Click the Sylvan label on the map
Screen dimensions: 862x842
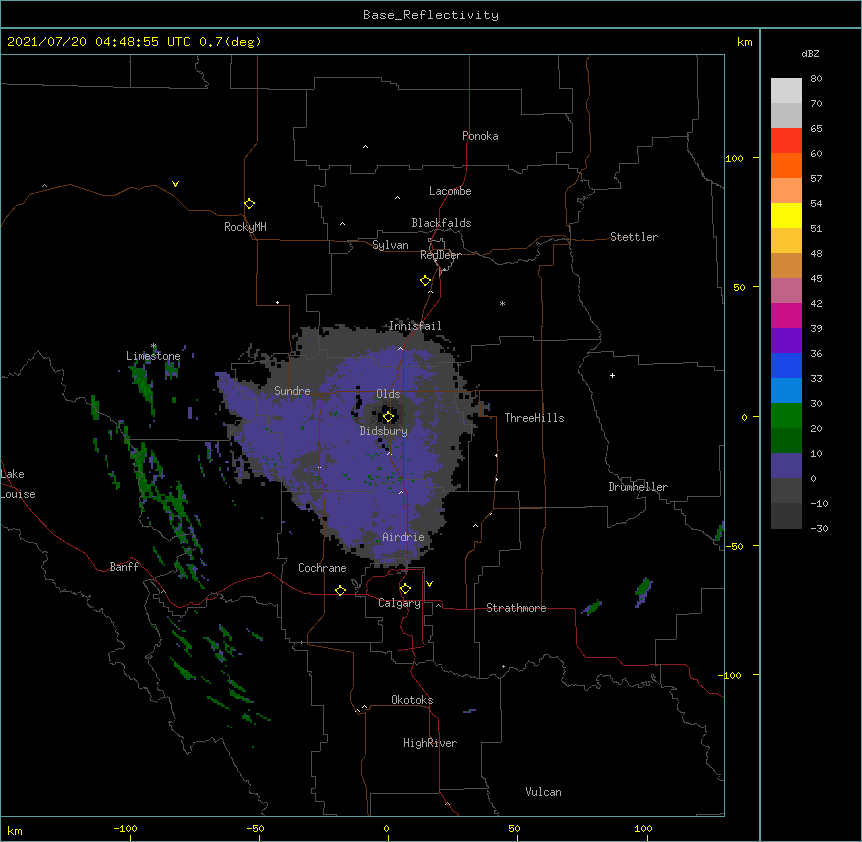click(390, 245)
